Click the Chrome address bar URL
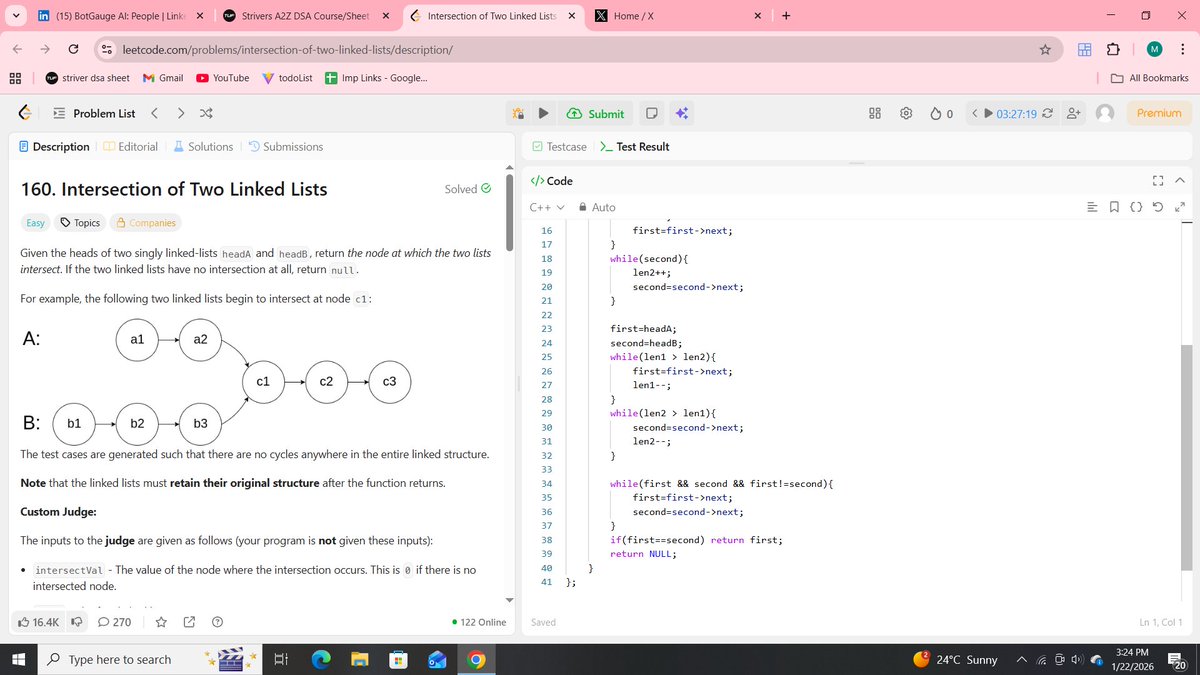 (x=287, y=49)
